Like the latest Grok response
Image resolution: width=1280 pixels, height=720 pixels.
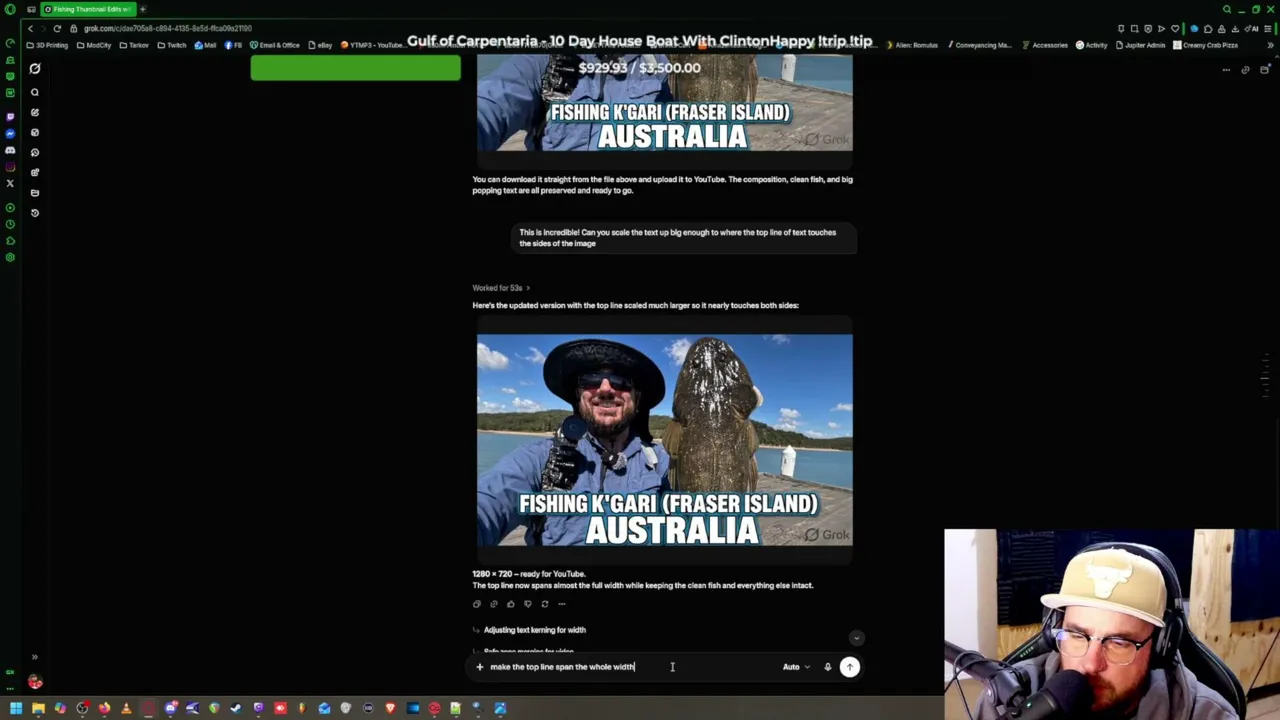[510, 604]
